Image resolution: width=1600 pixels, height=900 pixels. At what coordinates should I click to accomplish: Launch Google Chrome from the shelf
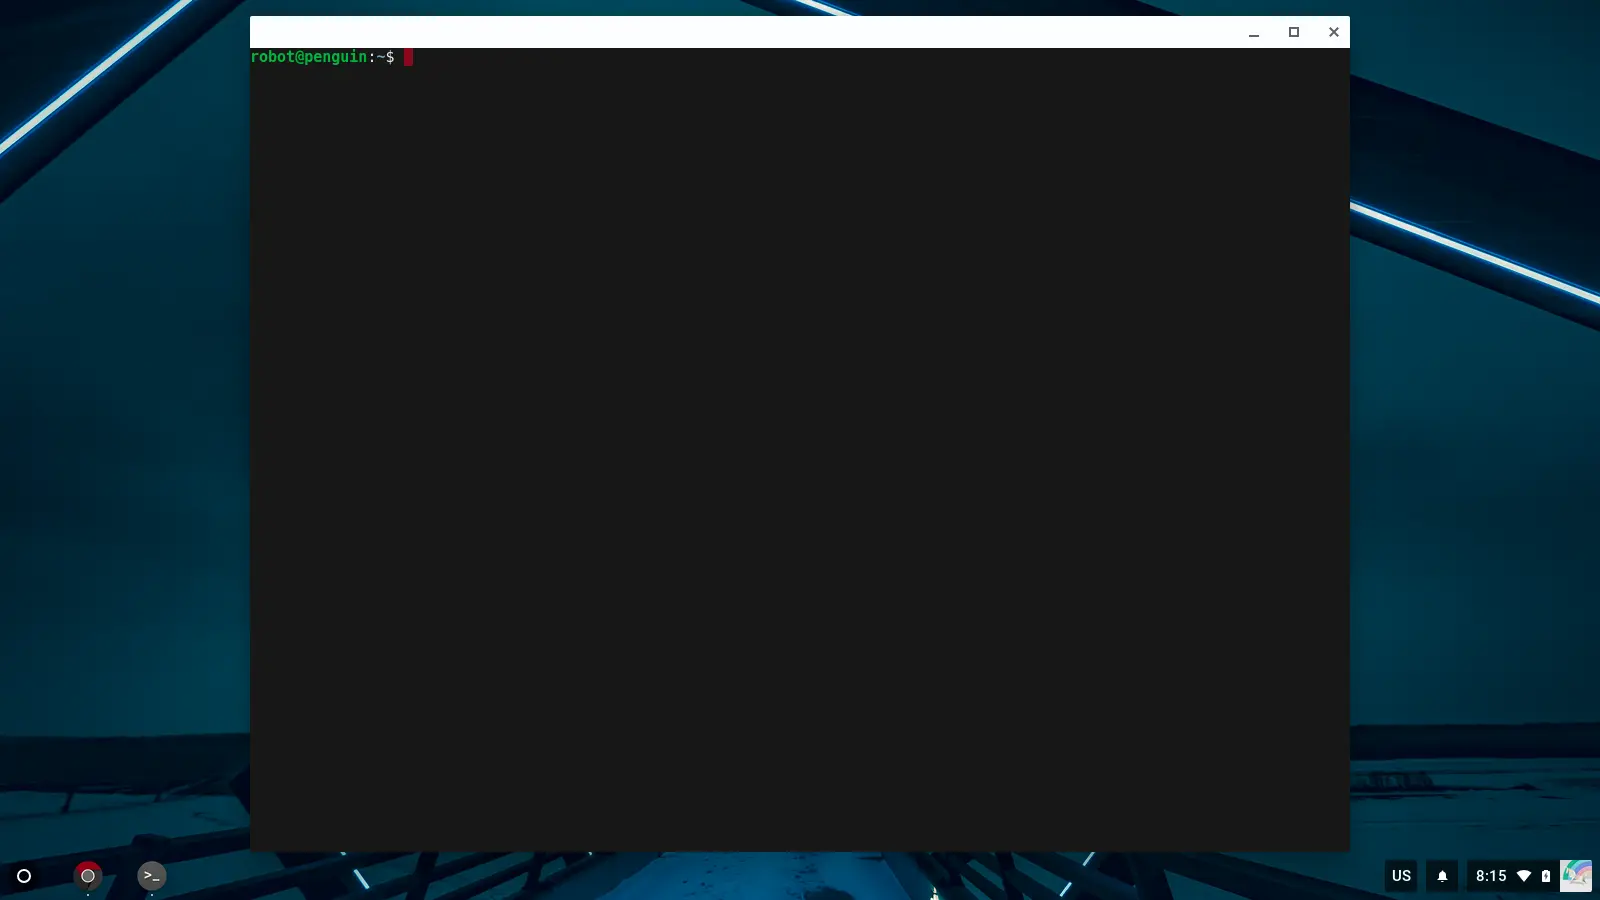click(88, 876)
